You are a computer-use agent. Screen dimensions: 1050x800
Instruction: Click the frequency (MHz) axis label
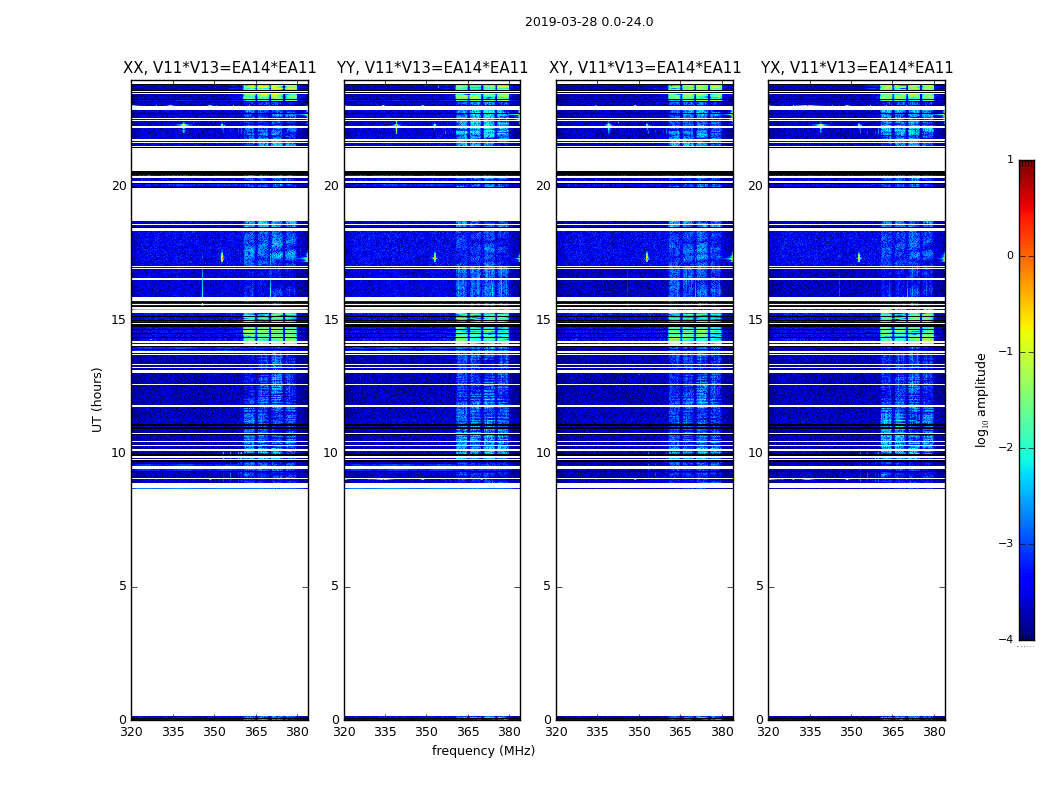483,750
